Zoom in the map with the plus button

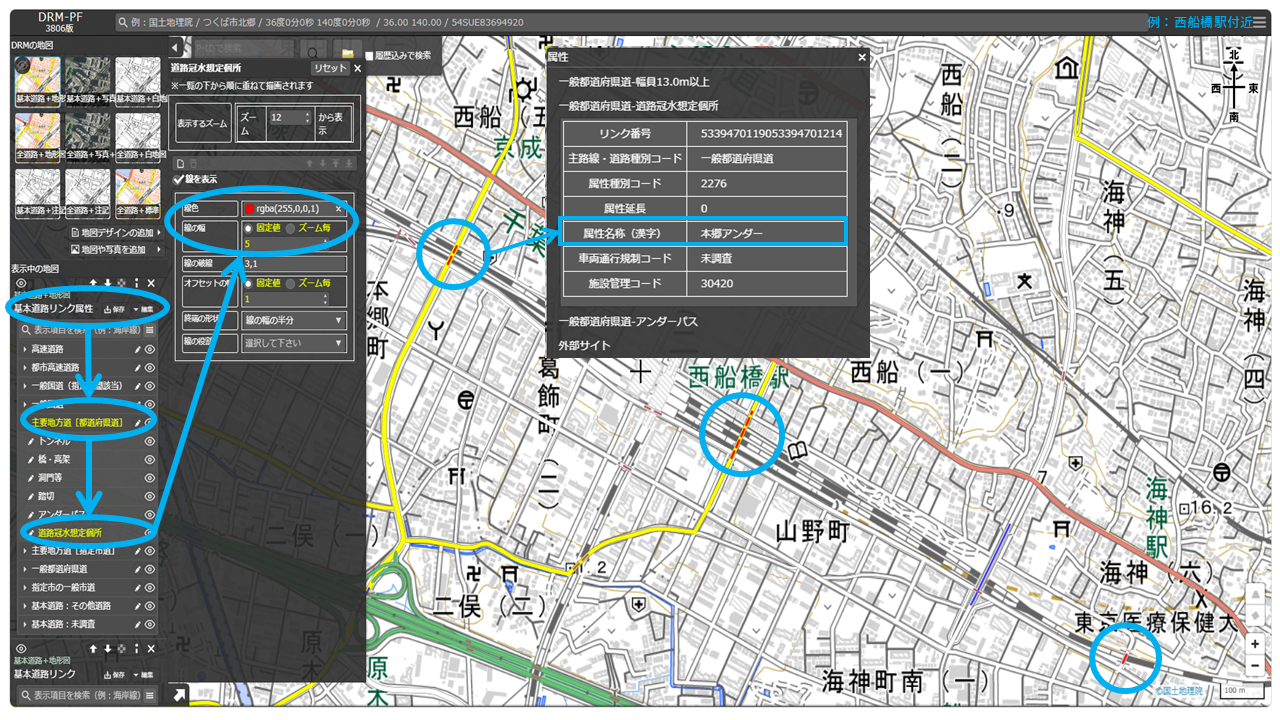(x=1255, y=644)
